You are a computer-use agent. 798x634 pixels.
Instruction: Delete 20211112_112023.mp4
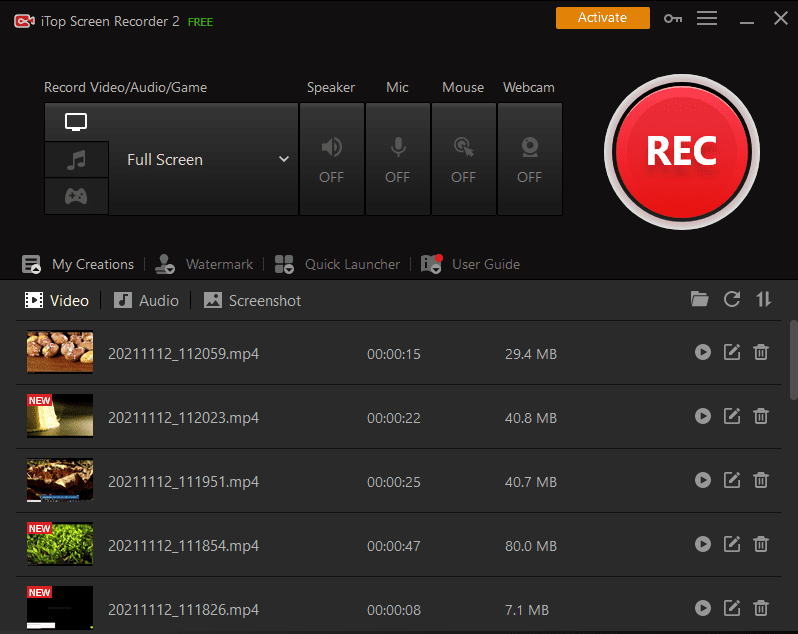click(761, 416)
